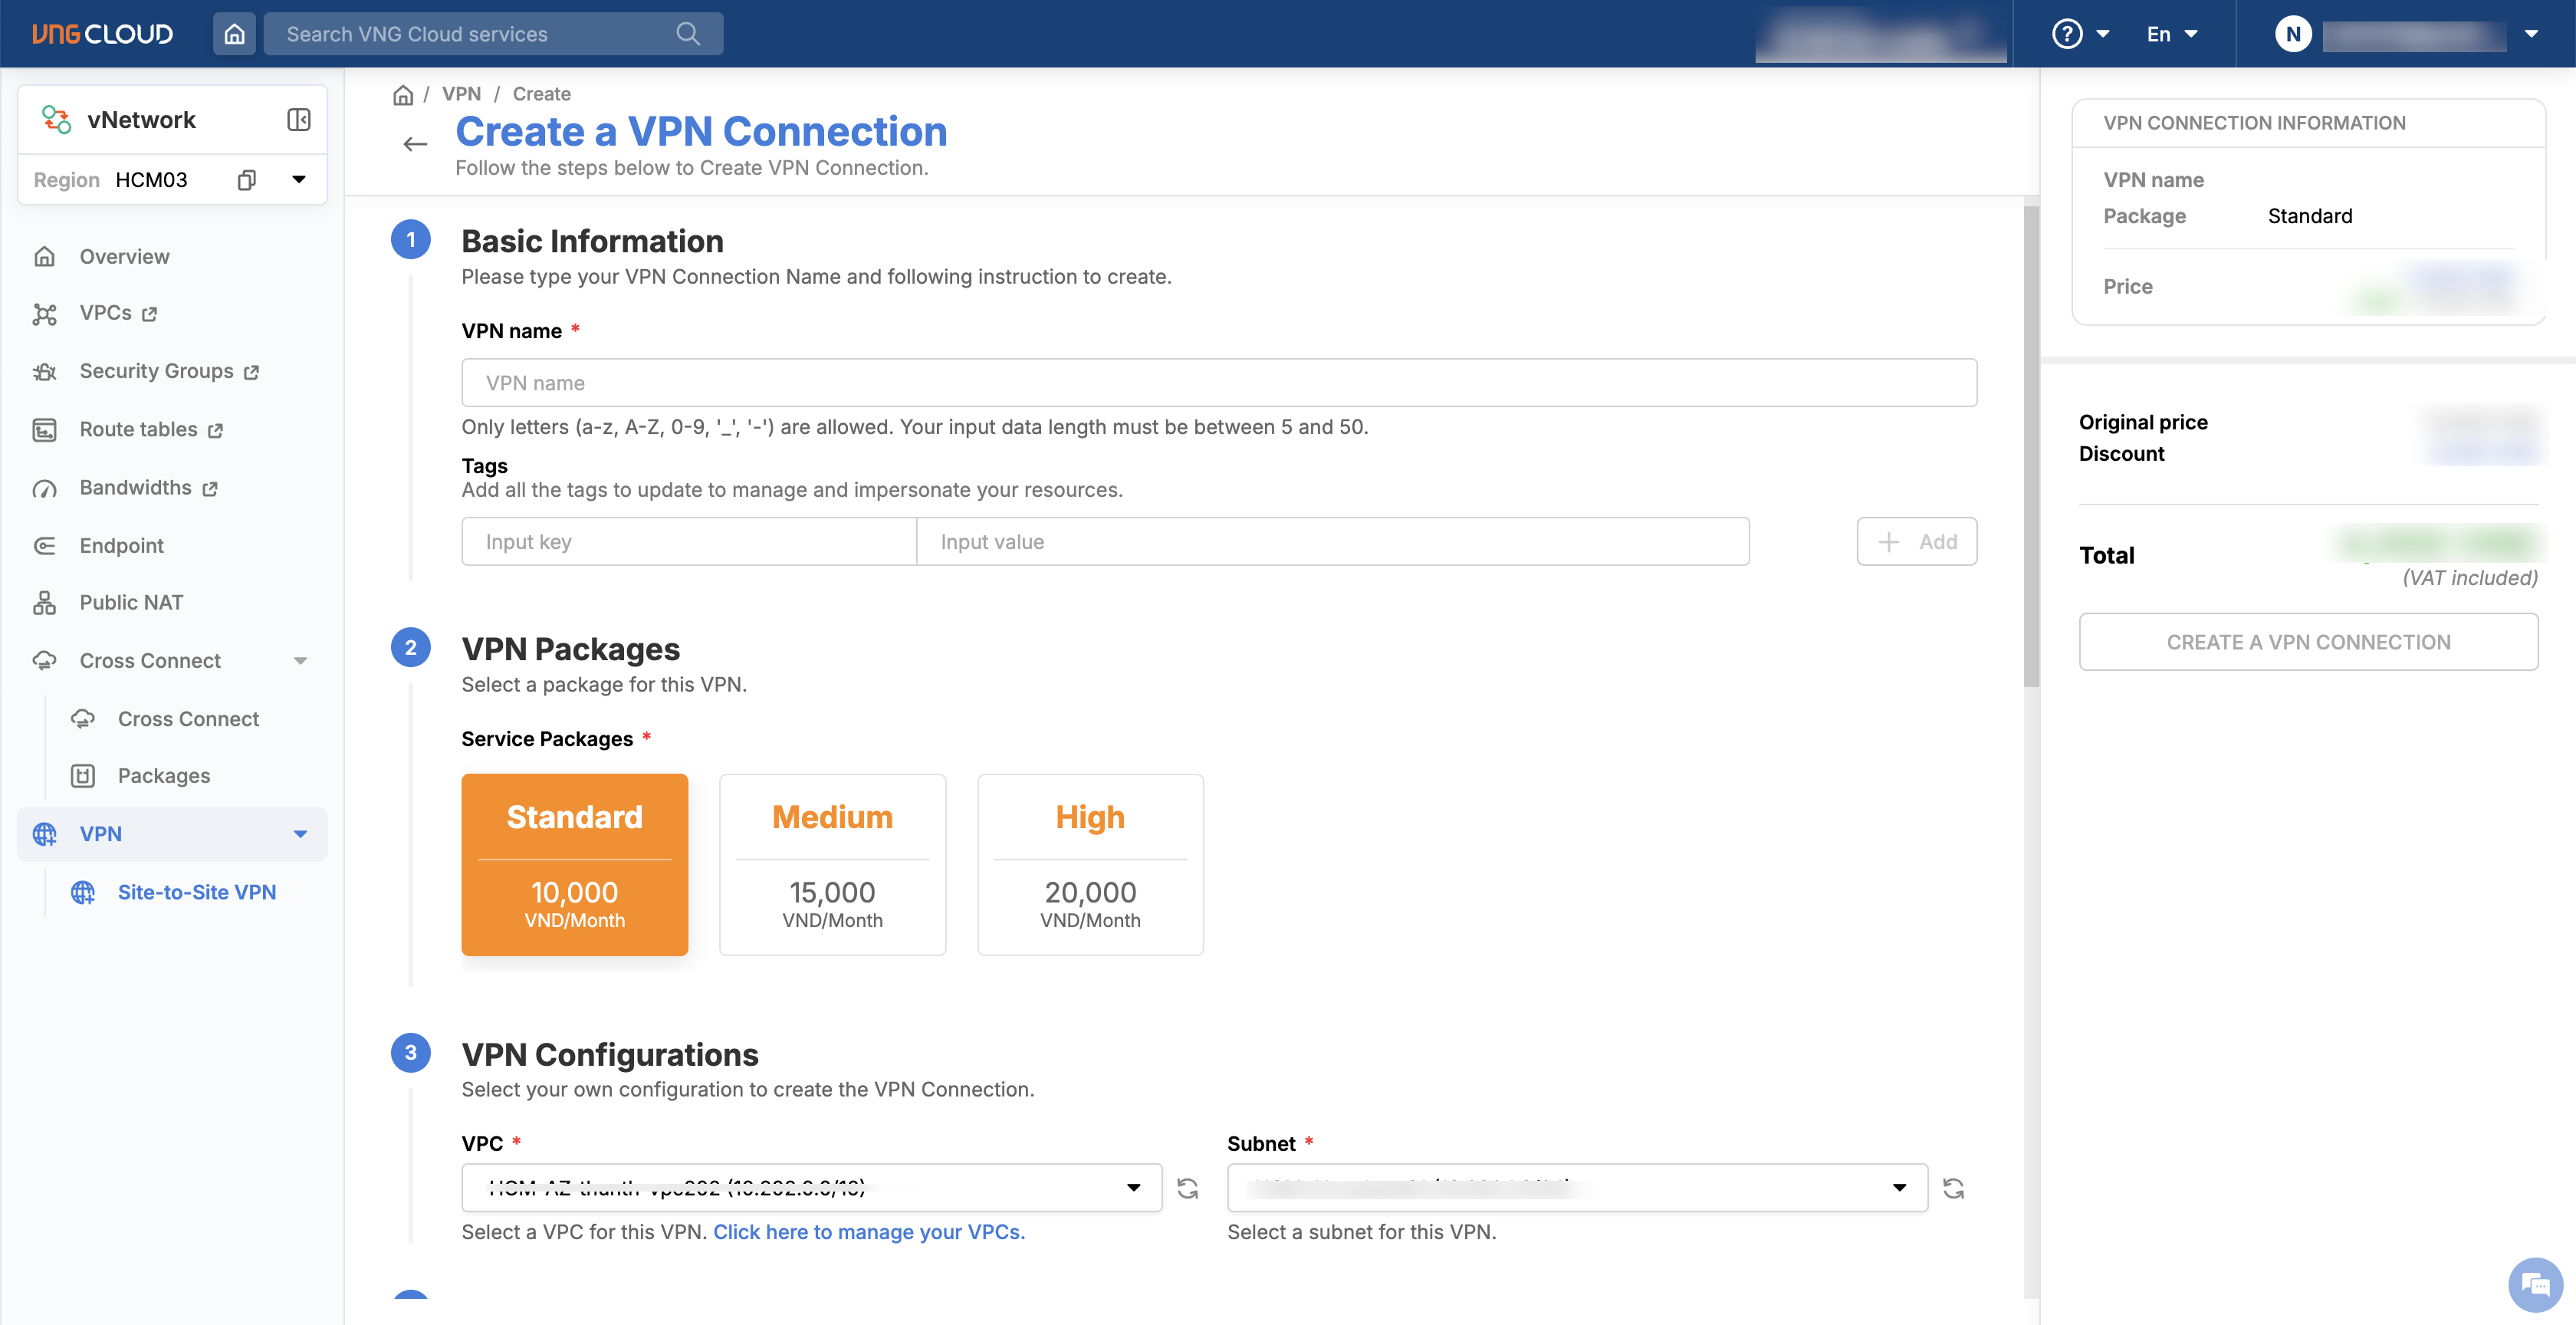
Task: Click the home icon in top bar
Action: tap(234, 34)
